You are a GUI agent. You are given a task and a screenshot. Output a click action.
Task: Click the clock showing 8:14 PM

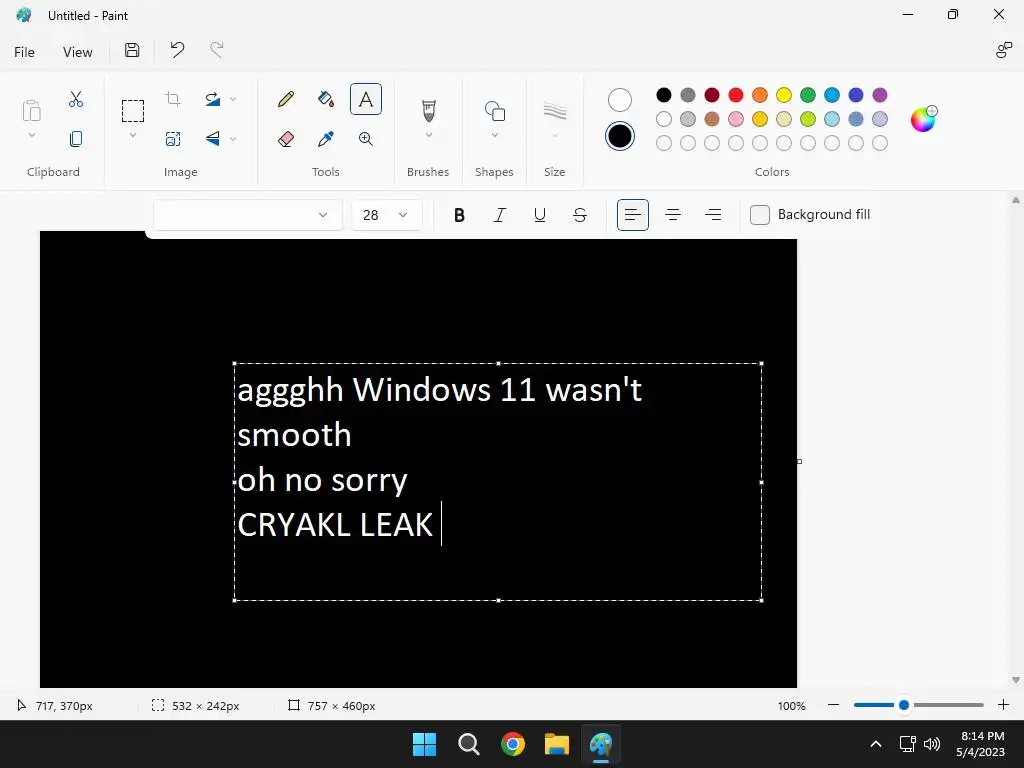pos(982,736)
